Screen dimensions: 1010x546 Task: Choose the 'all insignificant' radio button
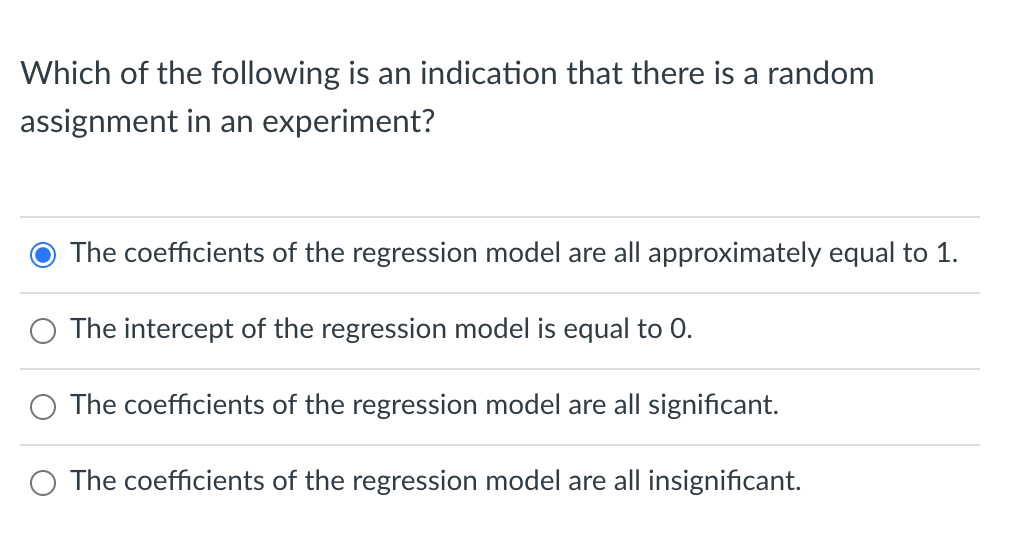pos(43,483)
